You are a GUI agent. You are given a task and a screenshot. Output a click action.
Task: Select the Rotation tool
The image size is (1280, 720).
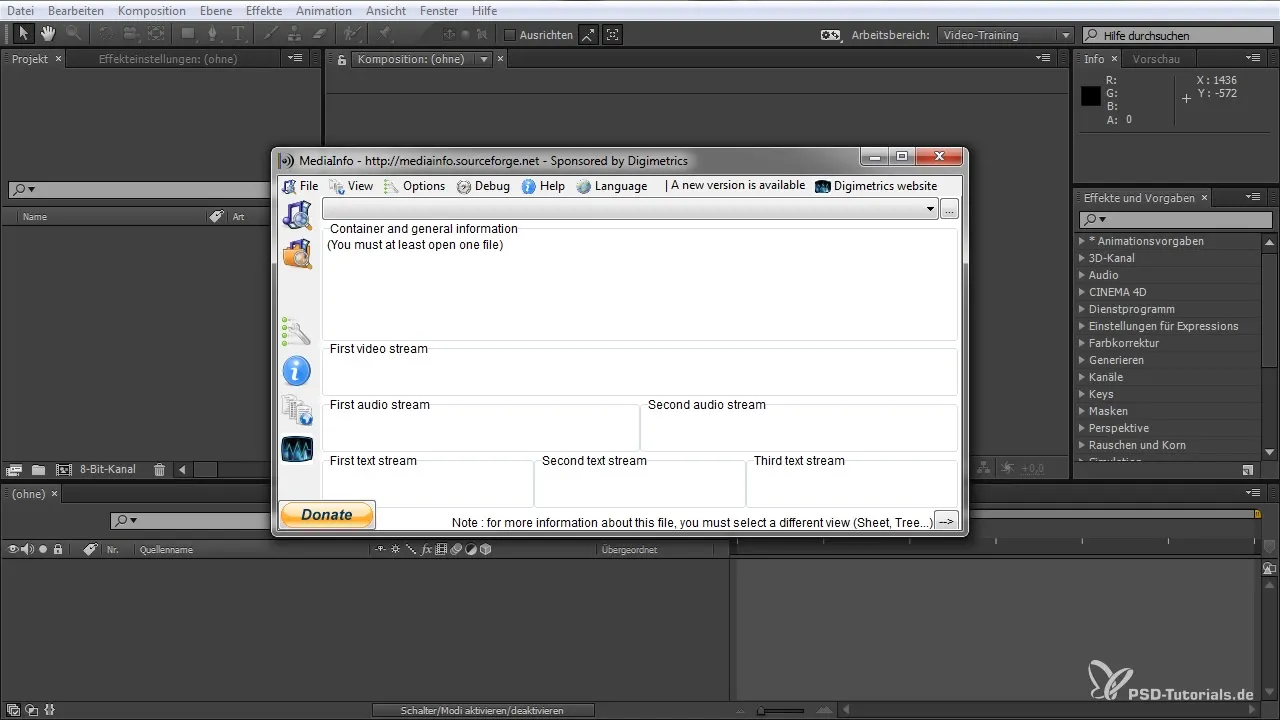[106, 34]
